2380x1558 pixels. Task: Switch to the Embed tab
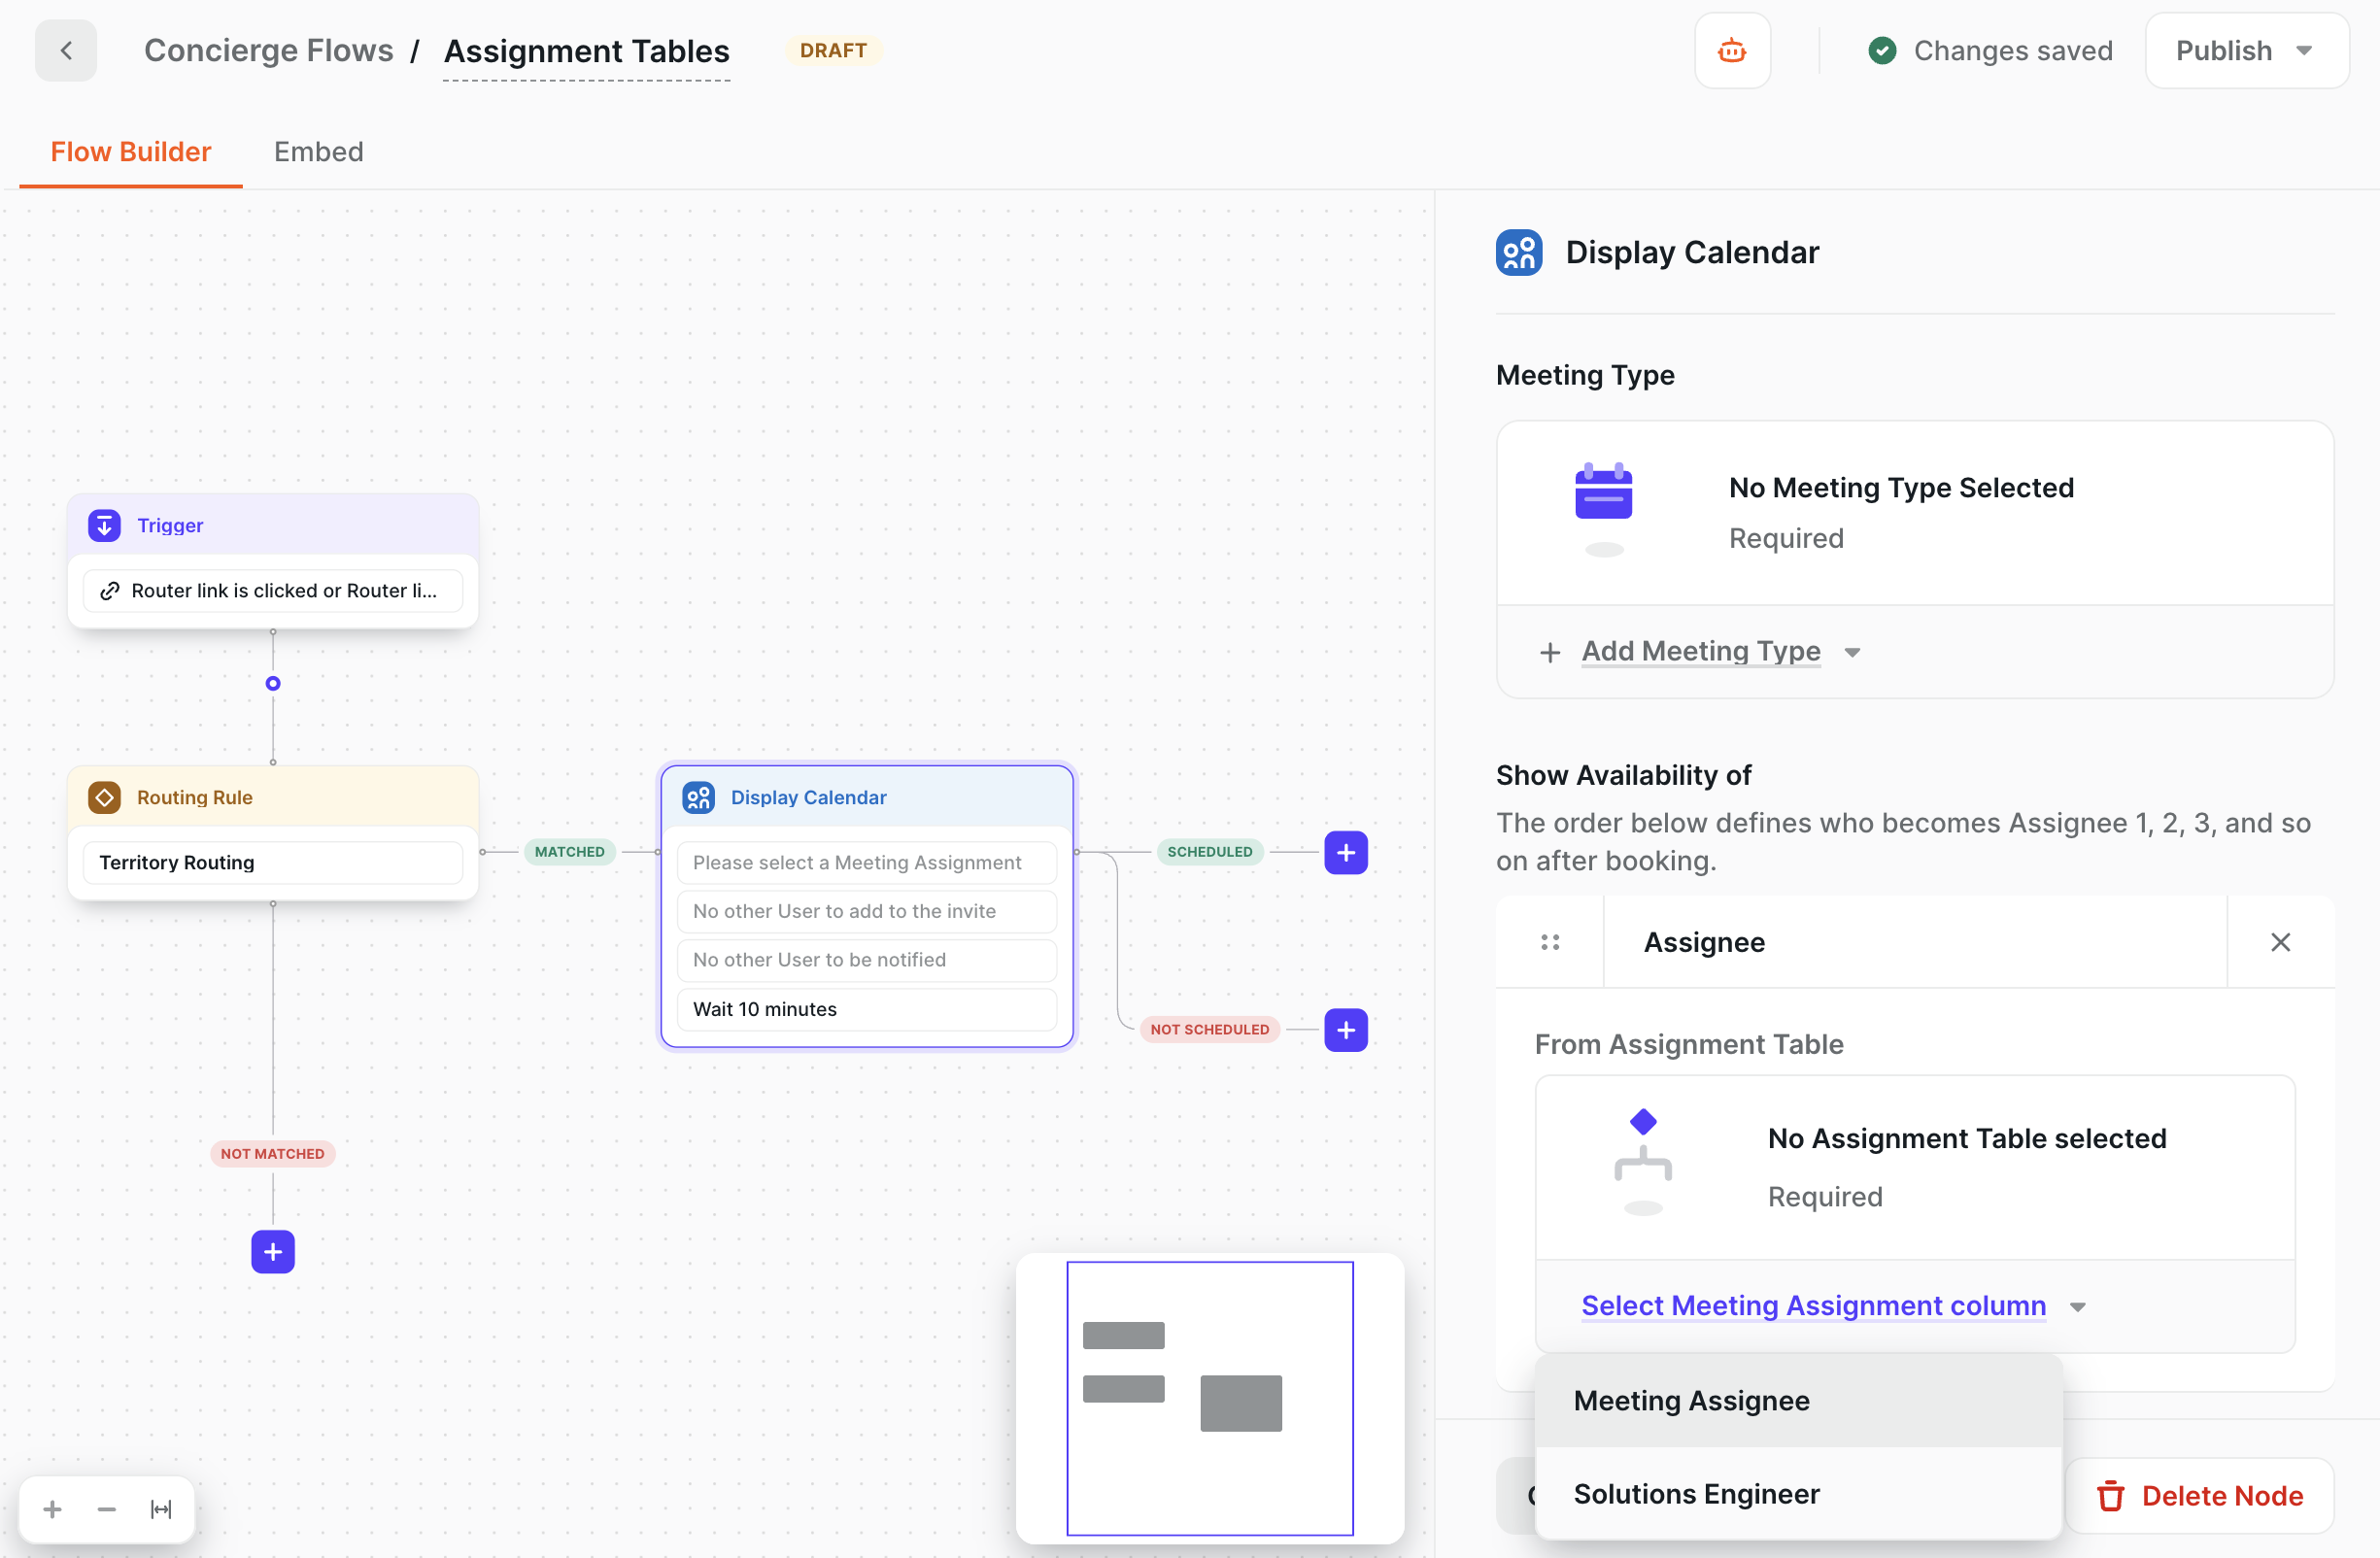click(319, 151)
